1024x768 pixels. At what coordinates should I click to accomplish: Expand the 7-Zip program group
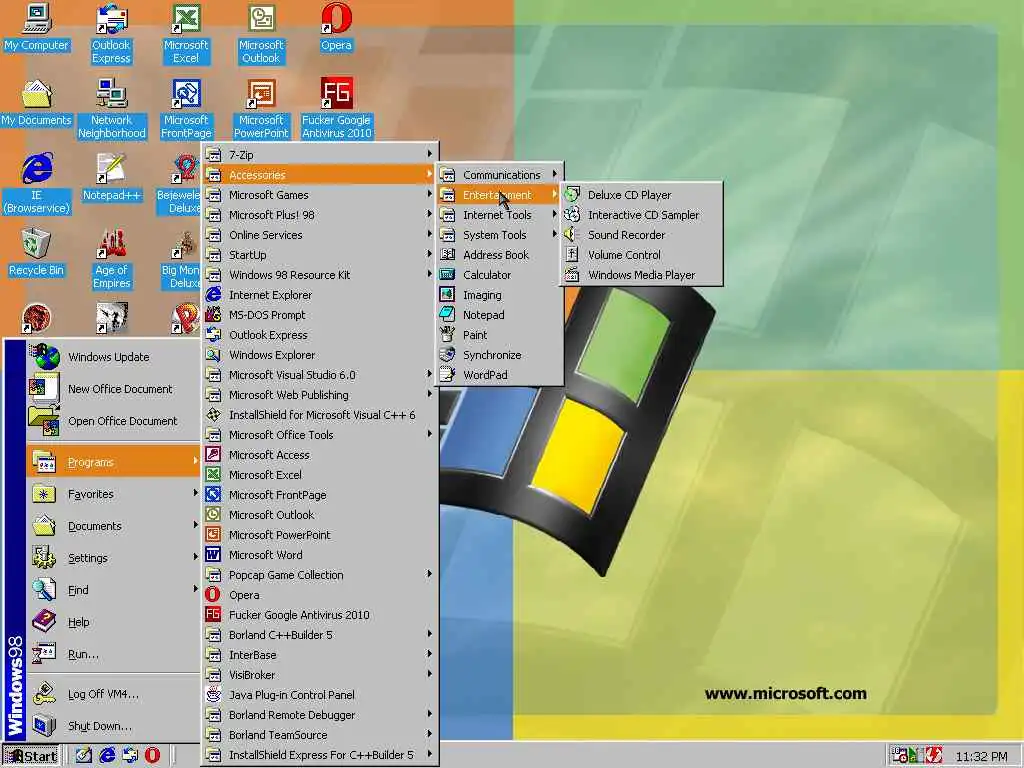(x=319, y=155)
